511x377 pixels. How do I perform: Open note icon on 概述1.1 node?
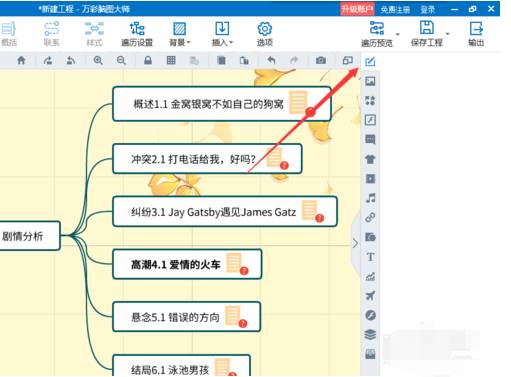click(298, 102)
